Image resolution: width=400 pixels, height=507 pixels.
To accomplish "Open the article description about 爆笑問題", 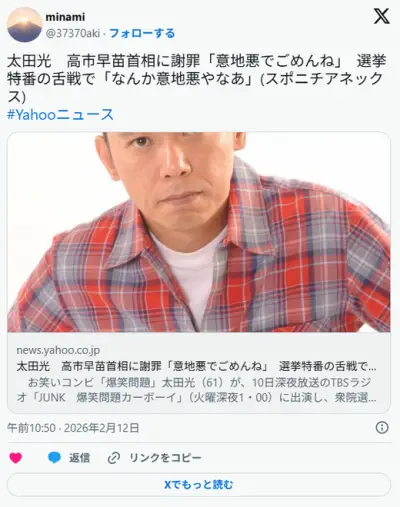I will [x=197, y=390].
